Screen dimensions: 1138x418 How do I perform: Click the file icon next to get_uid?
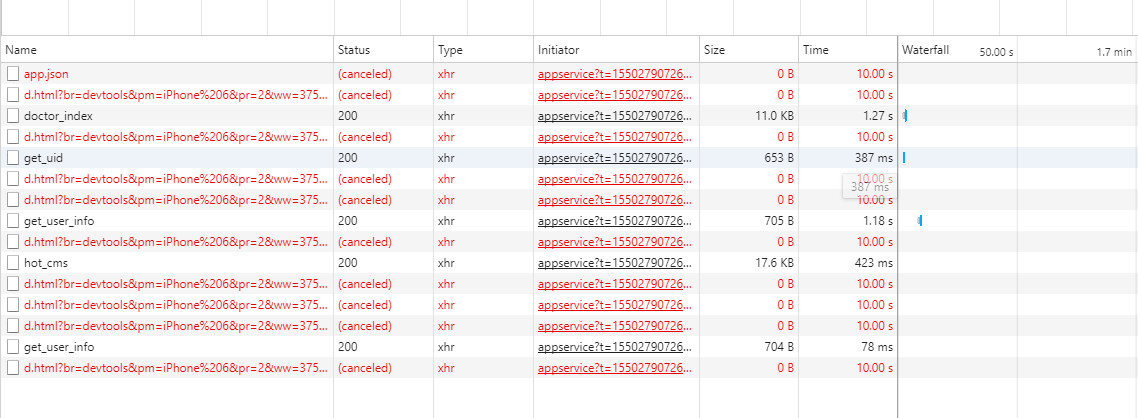pyautogui.click(x=13, y=158)
